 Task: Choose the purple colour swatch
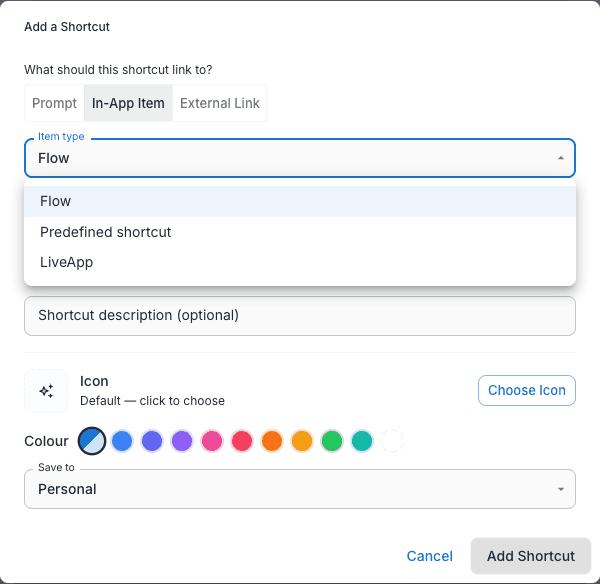coord(182,441)
